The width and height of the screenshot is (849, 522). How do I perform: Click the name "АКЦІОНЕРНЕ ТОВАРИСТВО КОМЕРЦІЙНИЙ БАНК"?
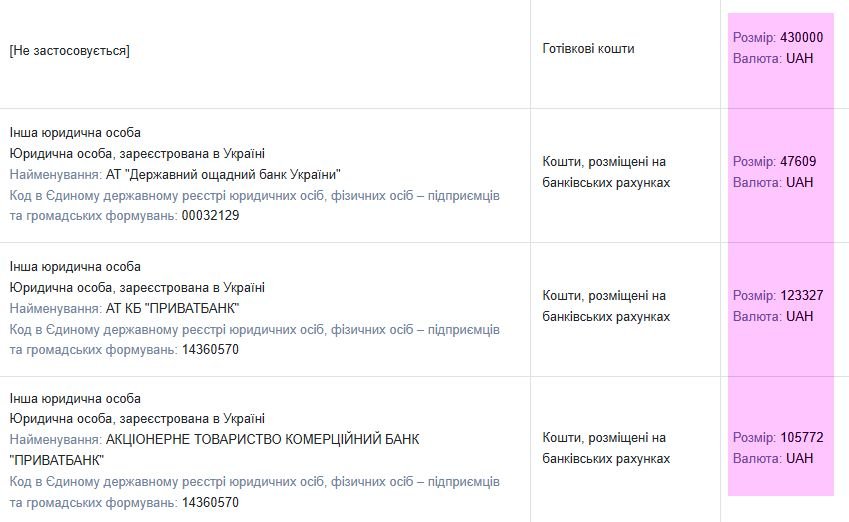click(263, 439)
